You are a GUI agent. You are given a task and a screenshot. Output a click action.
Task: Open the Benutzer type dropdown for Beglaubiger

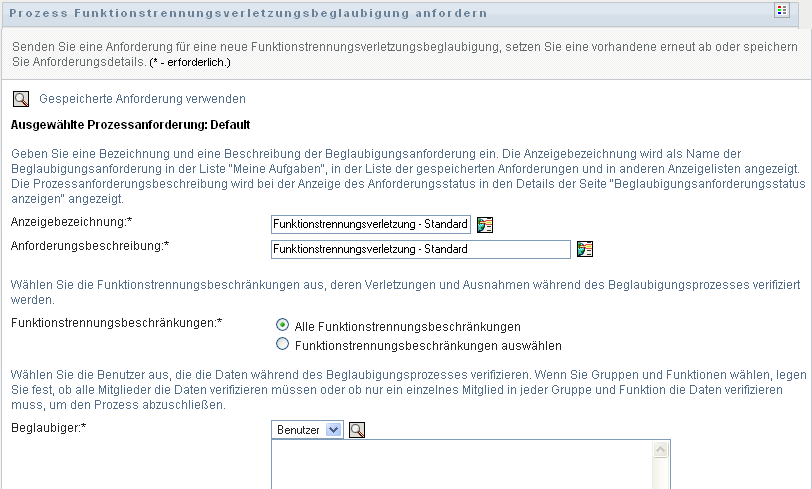307,430
